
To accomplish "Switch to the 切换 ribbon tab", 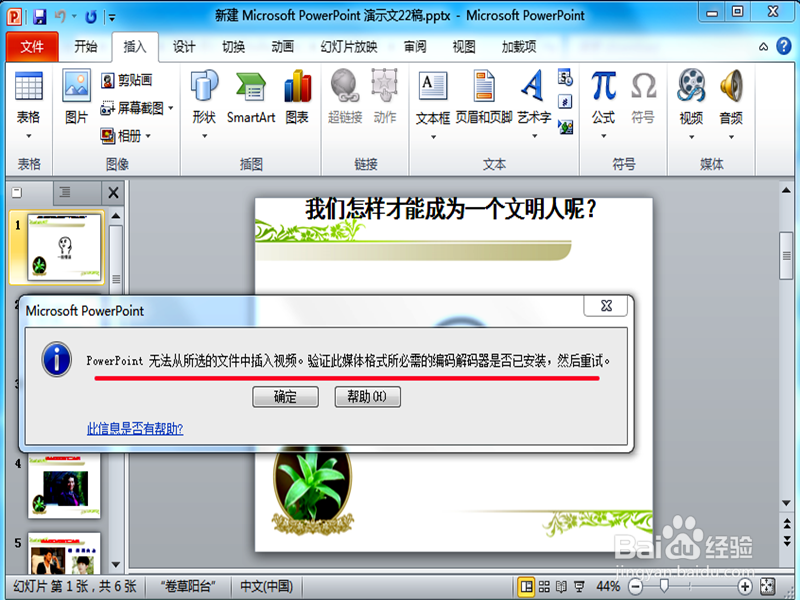I will 233,47.
